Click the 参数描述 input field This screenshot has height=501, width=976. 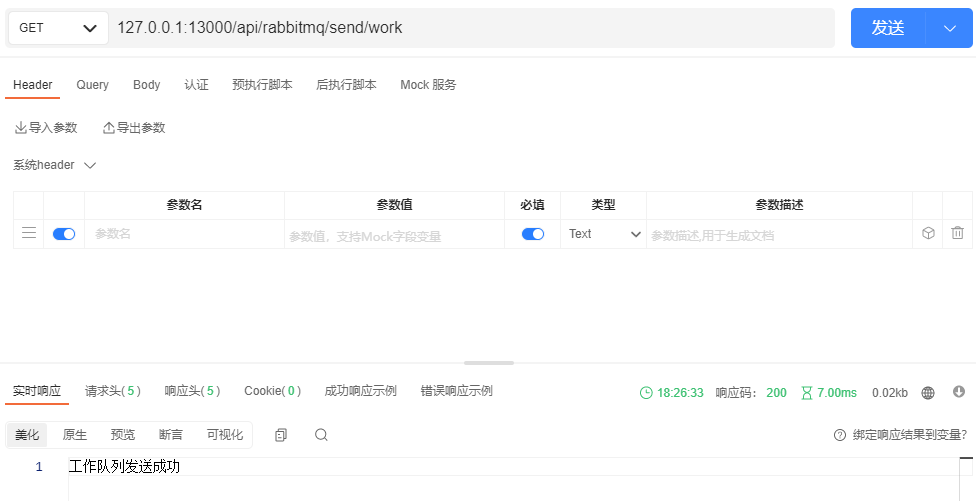pyautogui.click(x=779, y=235)
